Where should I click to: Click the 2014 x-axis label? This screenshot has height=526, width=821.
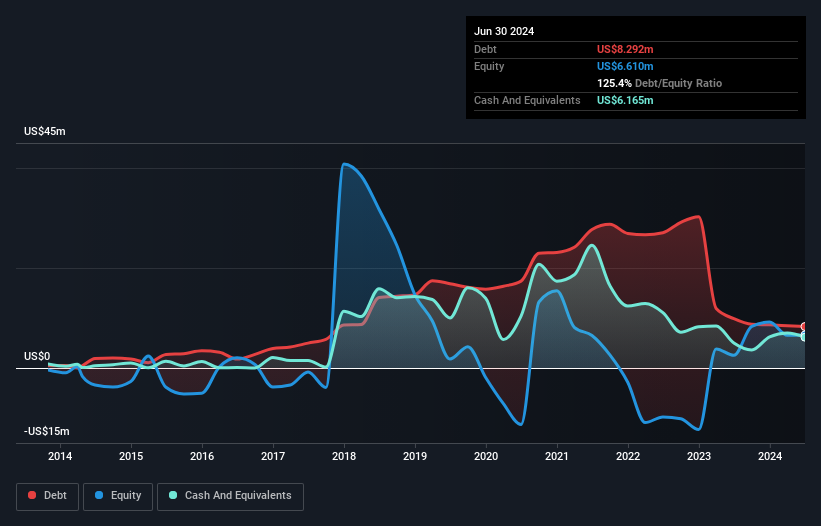[x=60, y=456]
